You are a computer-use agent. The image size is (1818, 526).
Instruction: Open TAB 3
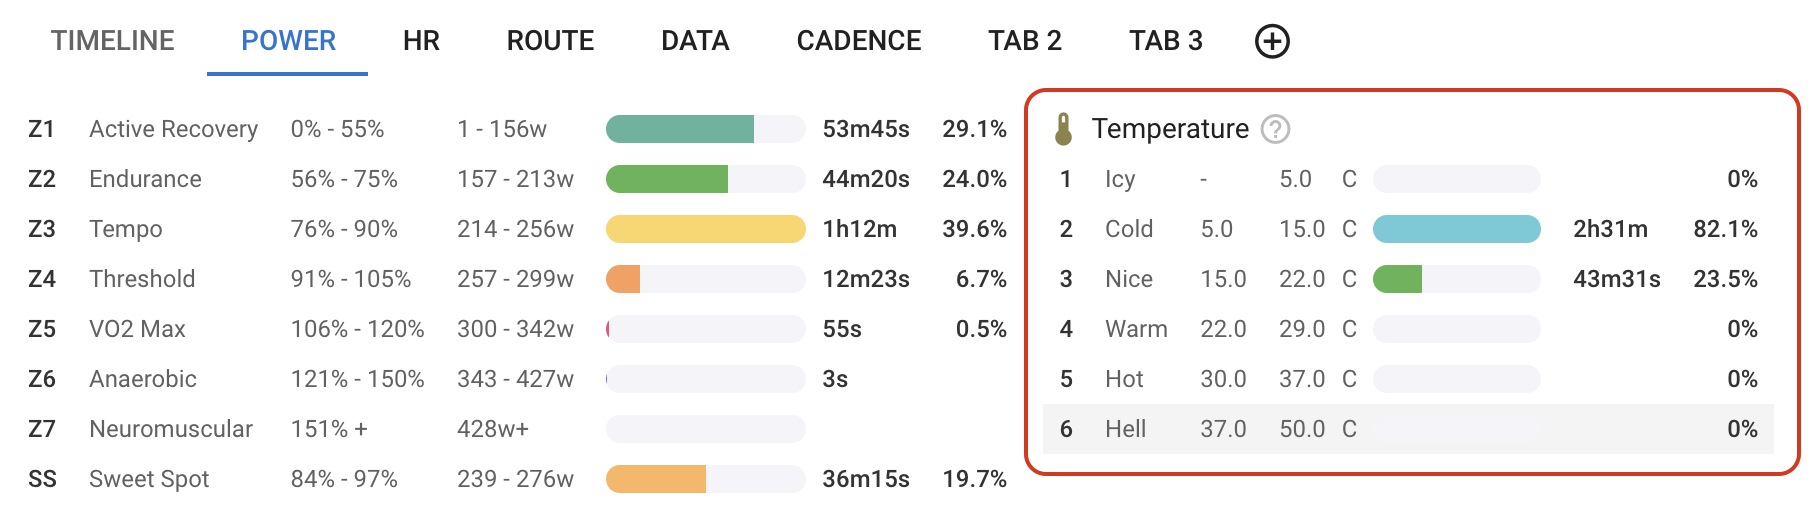point(1166,41)
